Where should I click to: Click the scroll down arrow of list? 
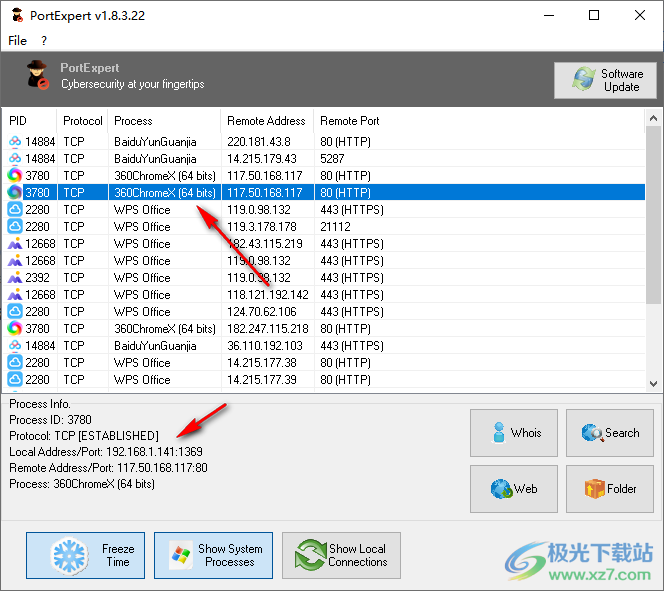tap(653, 384)
